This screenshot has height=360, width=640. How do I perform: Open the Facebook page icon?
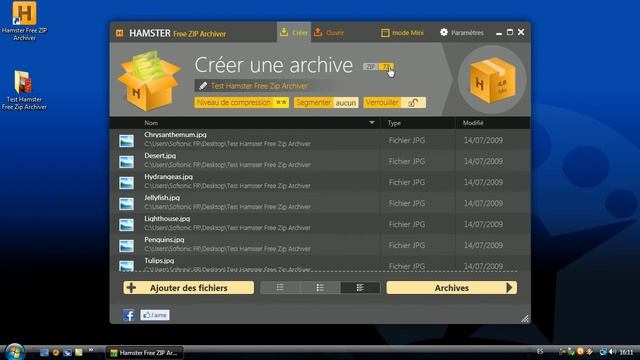129,315
